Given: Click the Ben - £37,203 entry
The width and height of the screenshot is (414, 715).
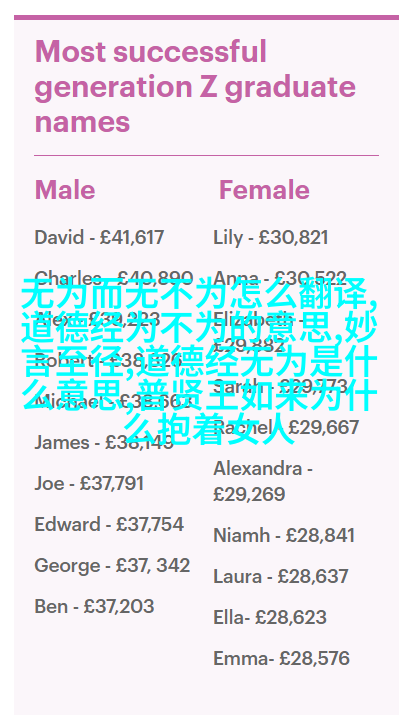Looking at the screenshot, I should (x=94, y=606).
